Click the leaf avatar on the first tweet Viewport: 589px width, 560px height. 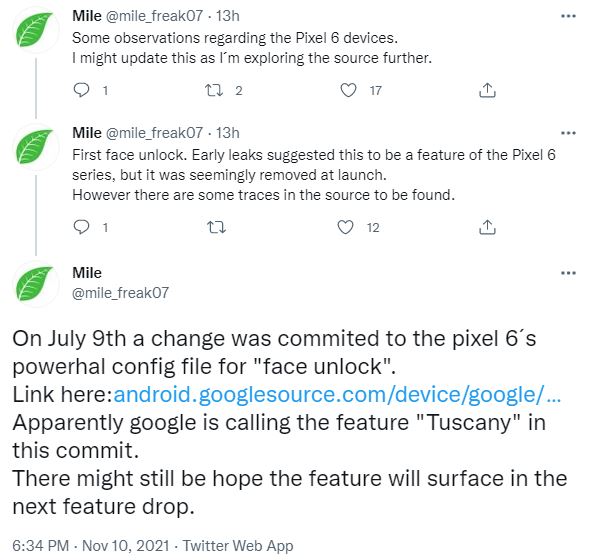[35, 29]
